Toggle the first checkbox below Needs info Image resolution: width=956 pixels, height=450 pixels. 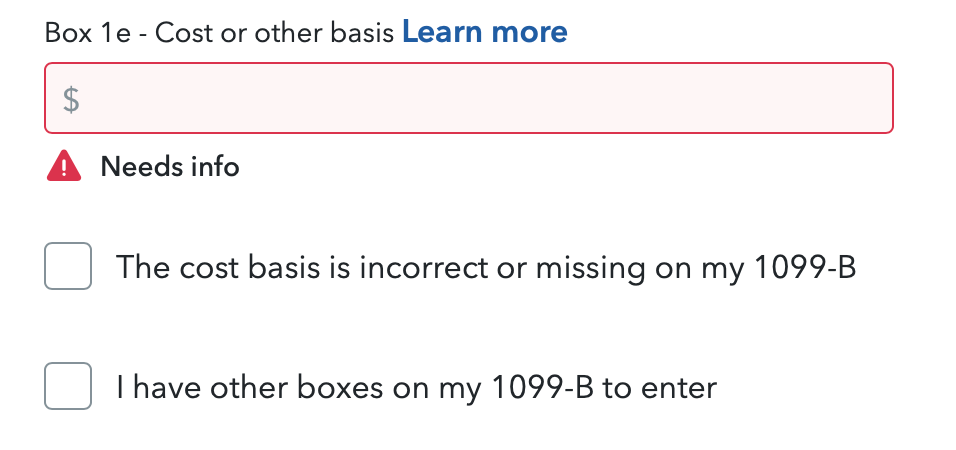(68, 266)
